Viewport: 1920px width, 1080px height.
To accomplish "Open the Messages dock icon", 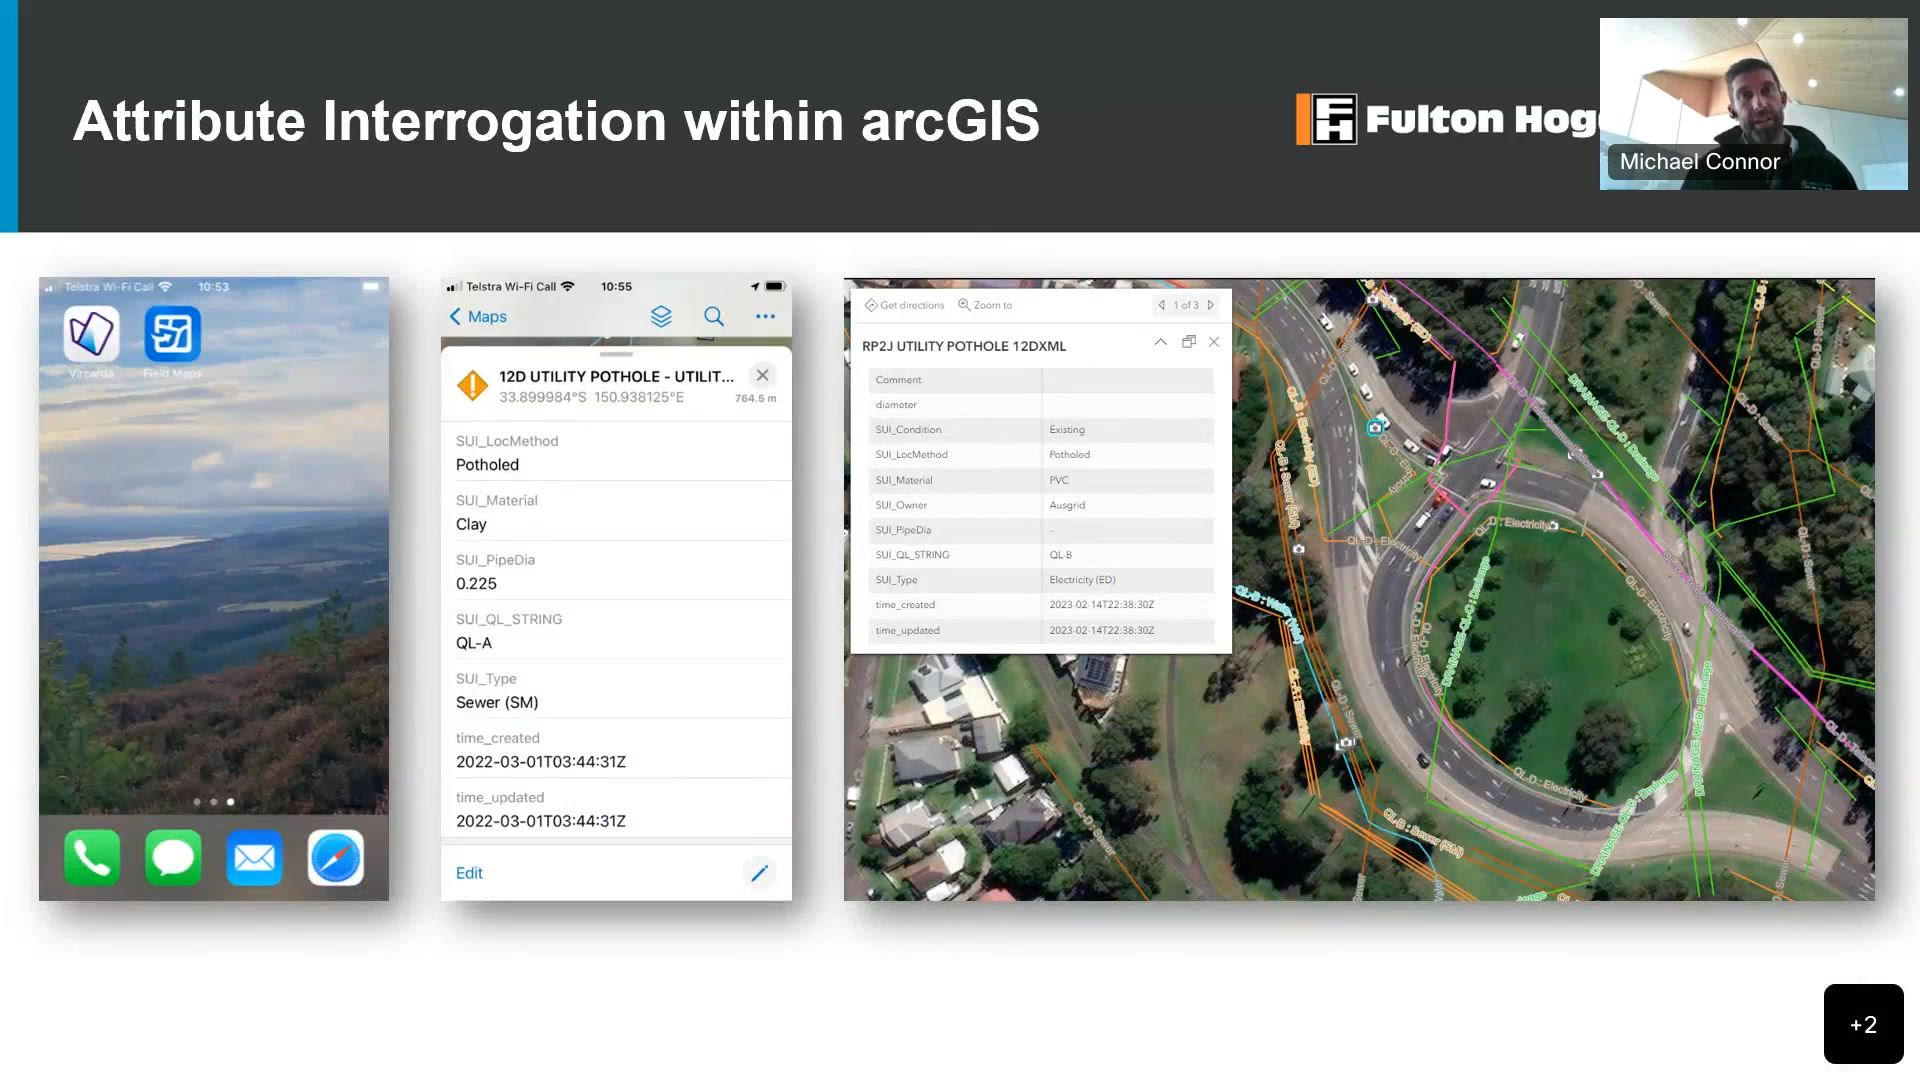I will click(x=173, y=858).
